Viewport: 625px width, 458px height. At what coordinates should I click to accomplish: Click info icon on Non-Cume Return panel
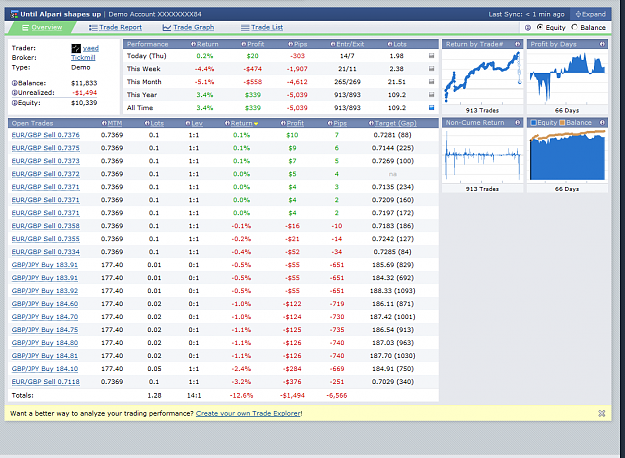[517, 123]
